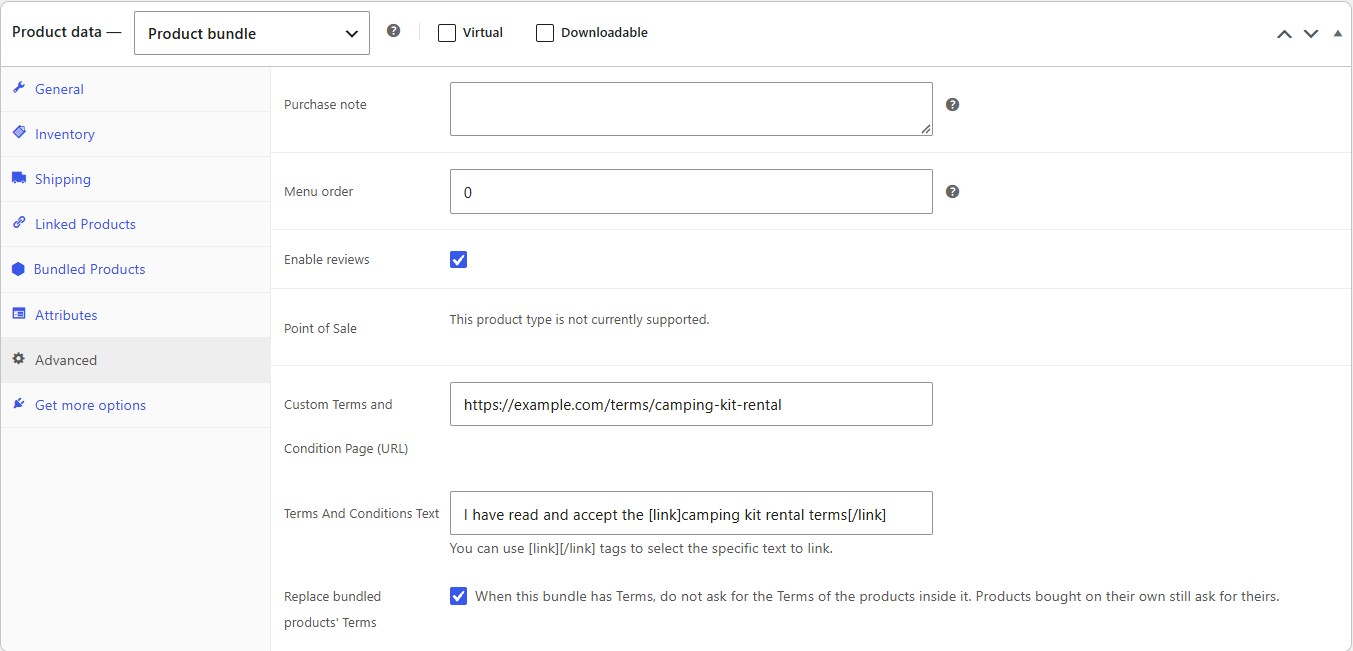The image size is (1353, 651).
Task: Open the Inventory tab
Action: (135, 134)
